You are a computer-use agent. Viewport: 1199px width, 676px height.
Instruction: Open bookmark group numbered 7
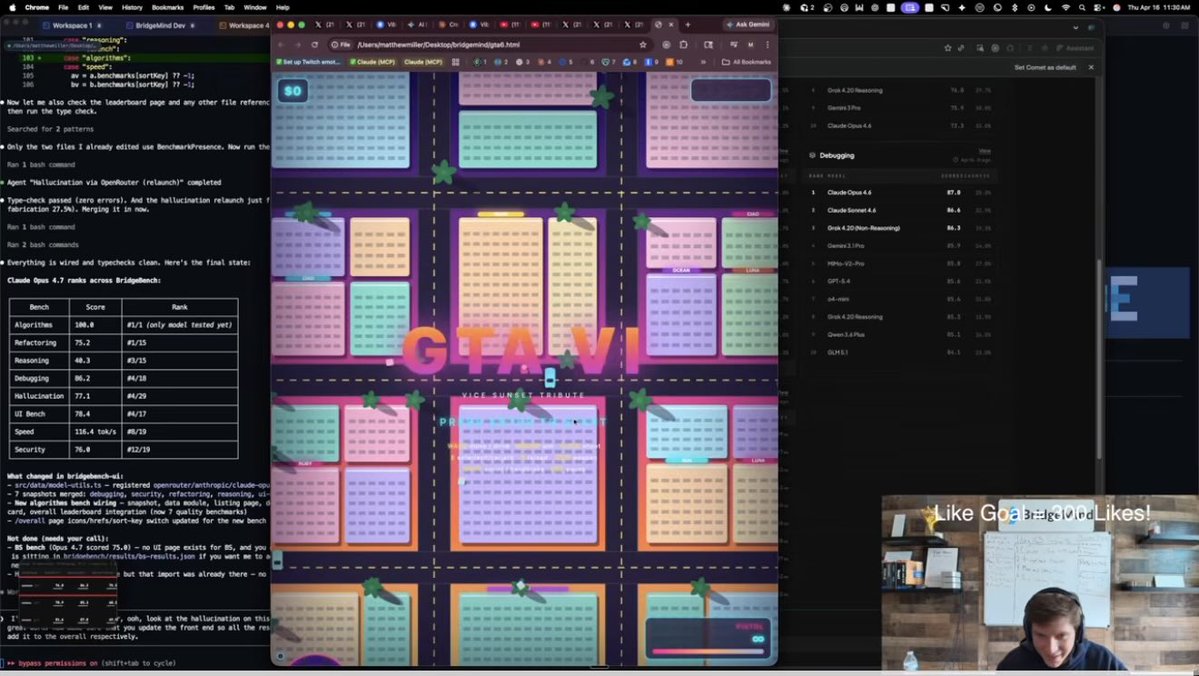coord(609,62)
